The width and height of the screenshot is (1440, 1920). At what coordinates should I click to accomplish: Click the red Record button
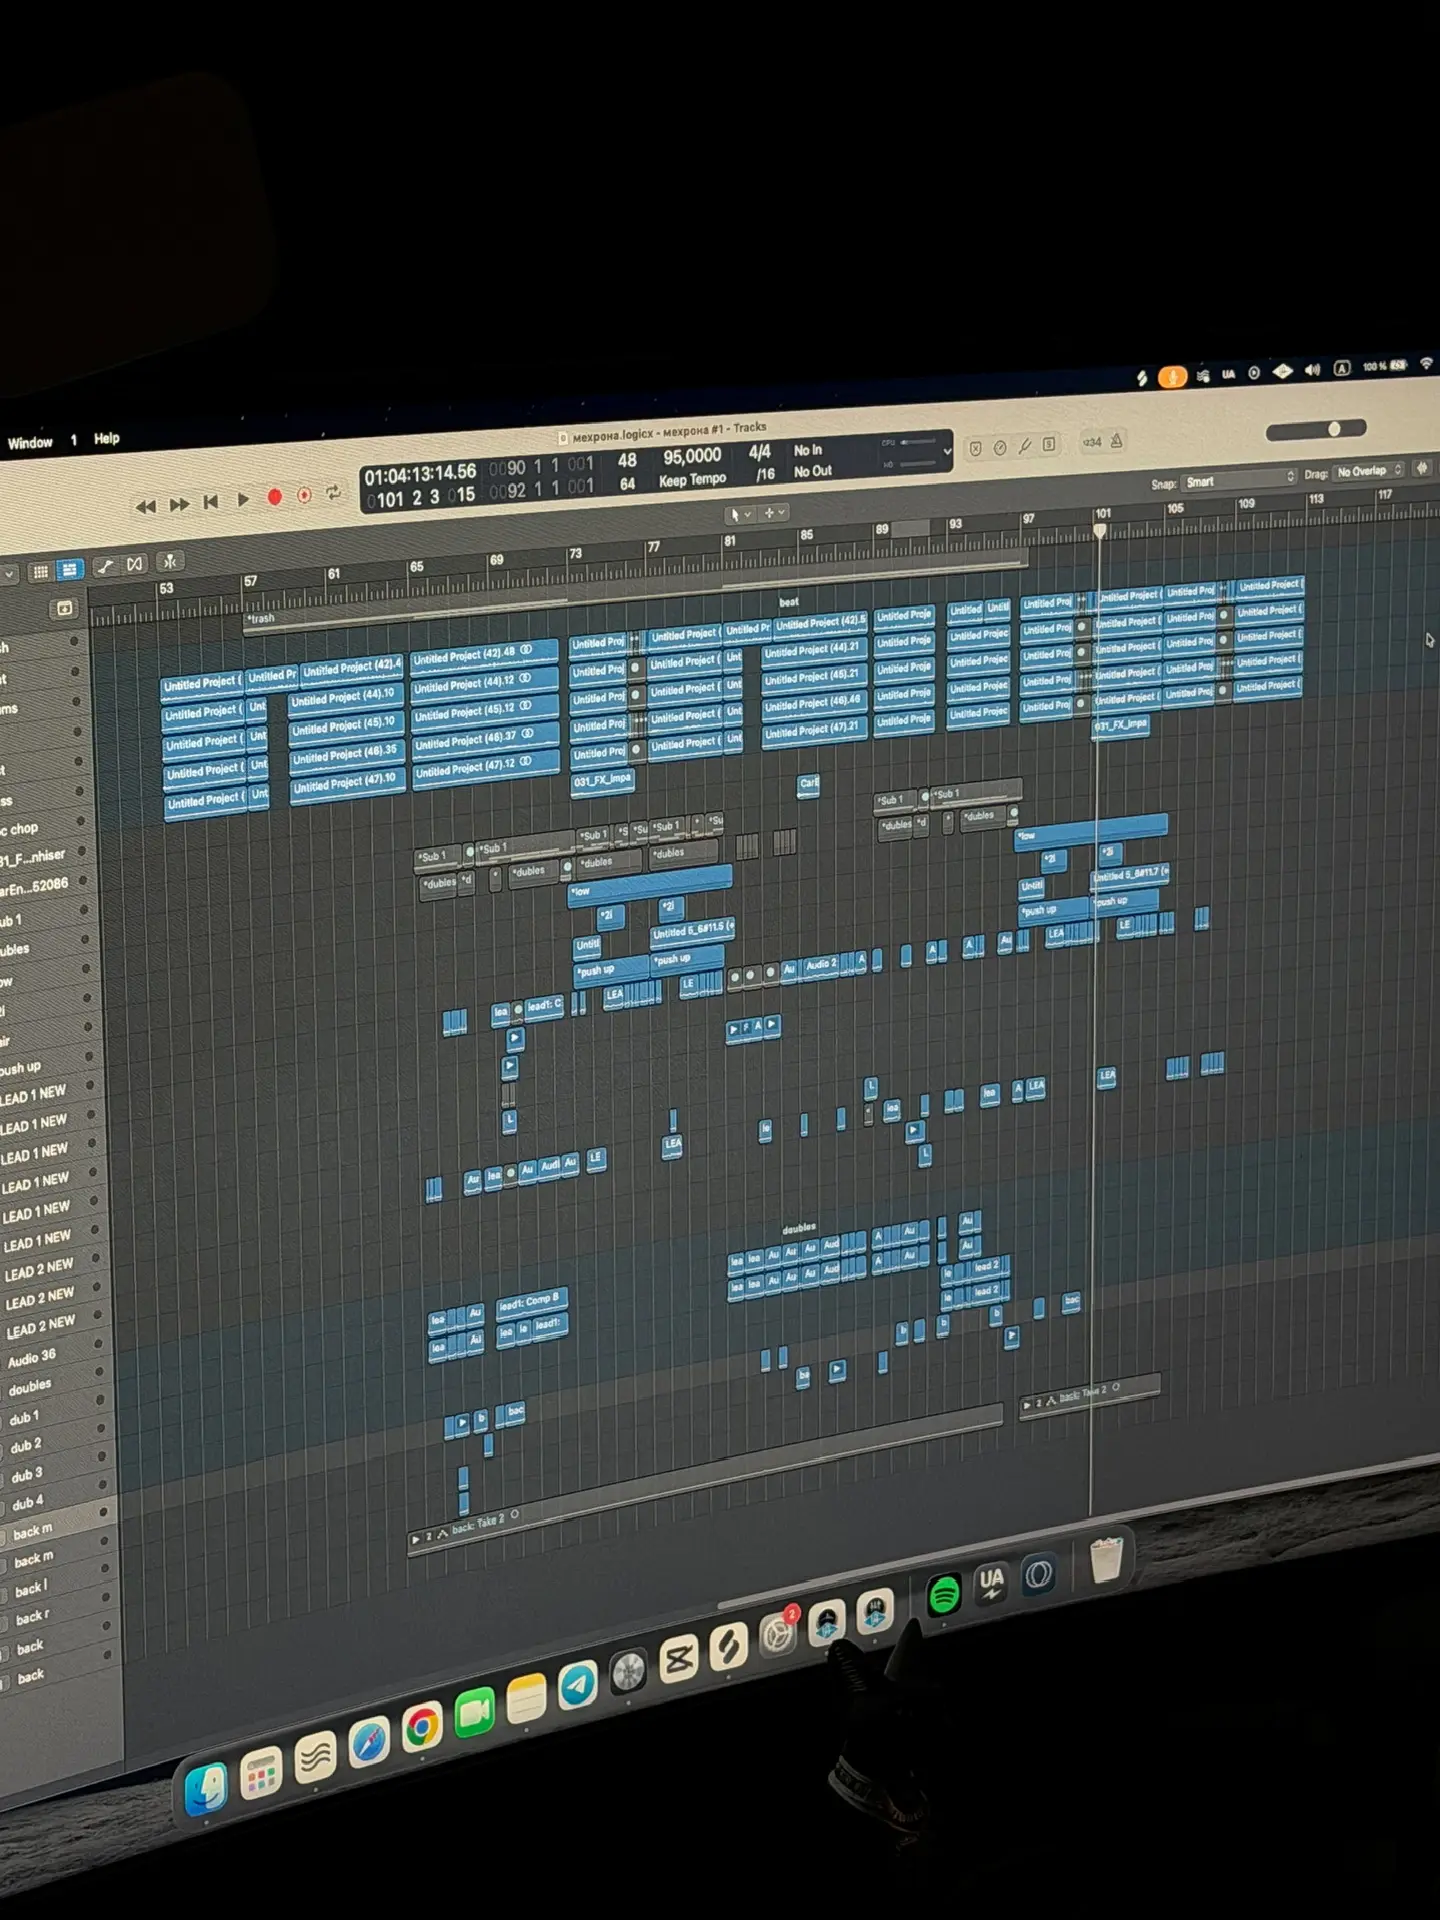point(274,497)
